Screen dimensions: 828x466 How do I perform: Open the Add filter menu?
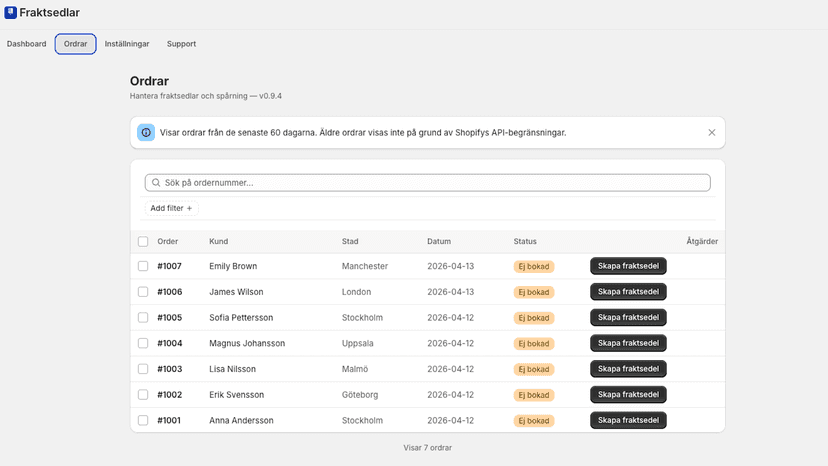click(x=172, y=208)
